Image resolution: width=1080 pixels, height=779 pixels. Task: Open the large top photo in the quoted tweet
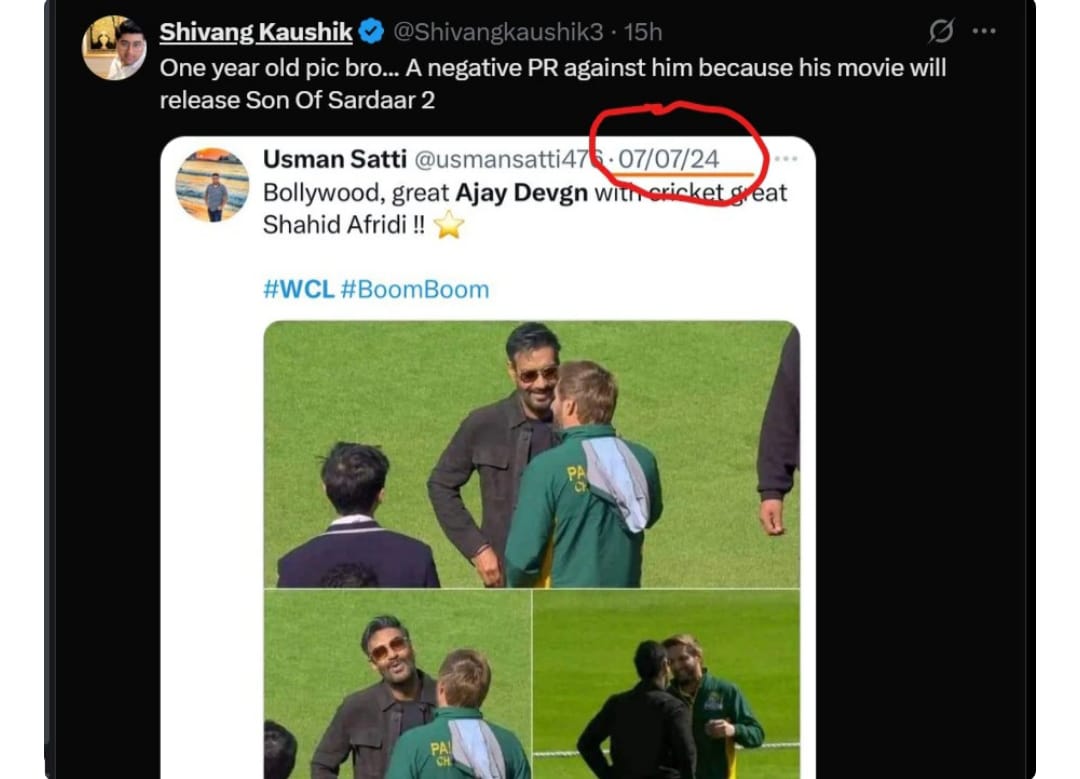click(x=531, y=454)
